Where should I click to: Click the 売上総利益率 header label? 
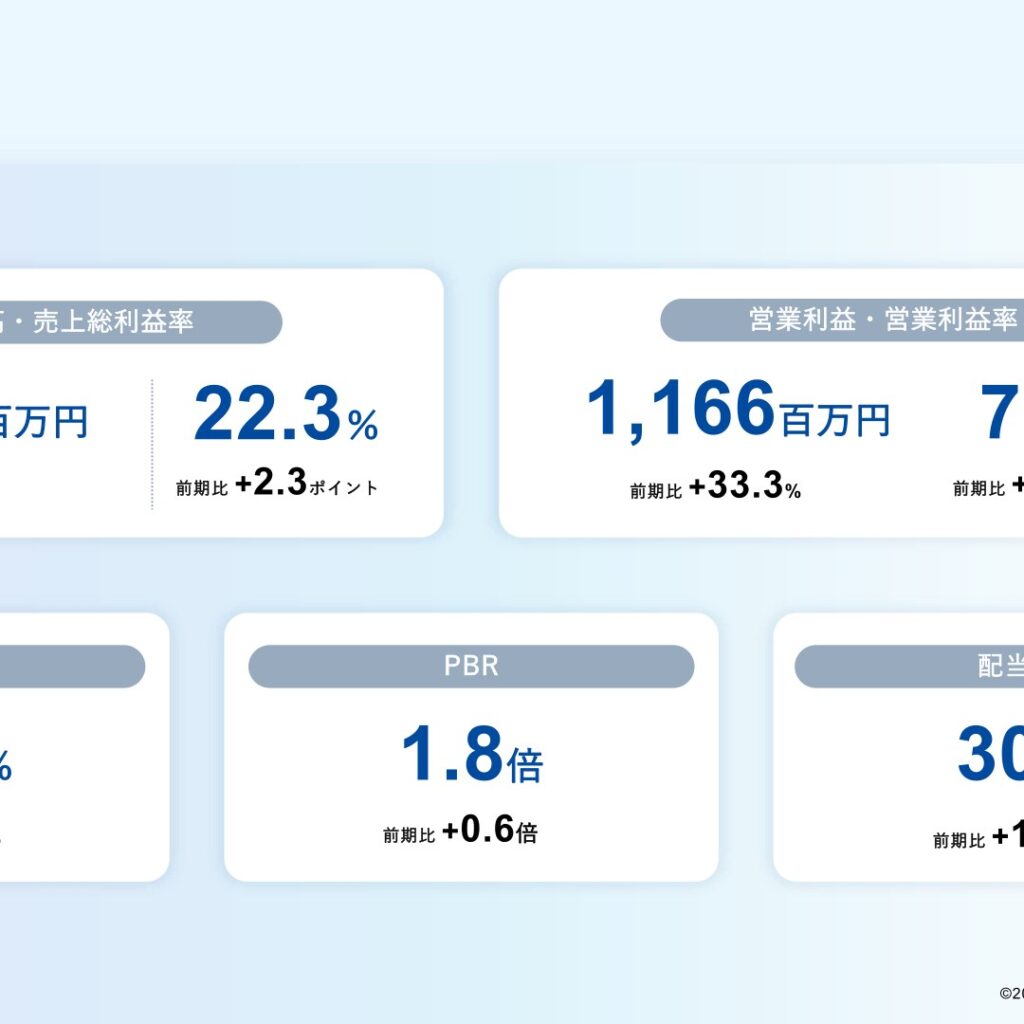[x=112, y=321]
